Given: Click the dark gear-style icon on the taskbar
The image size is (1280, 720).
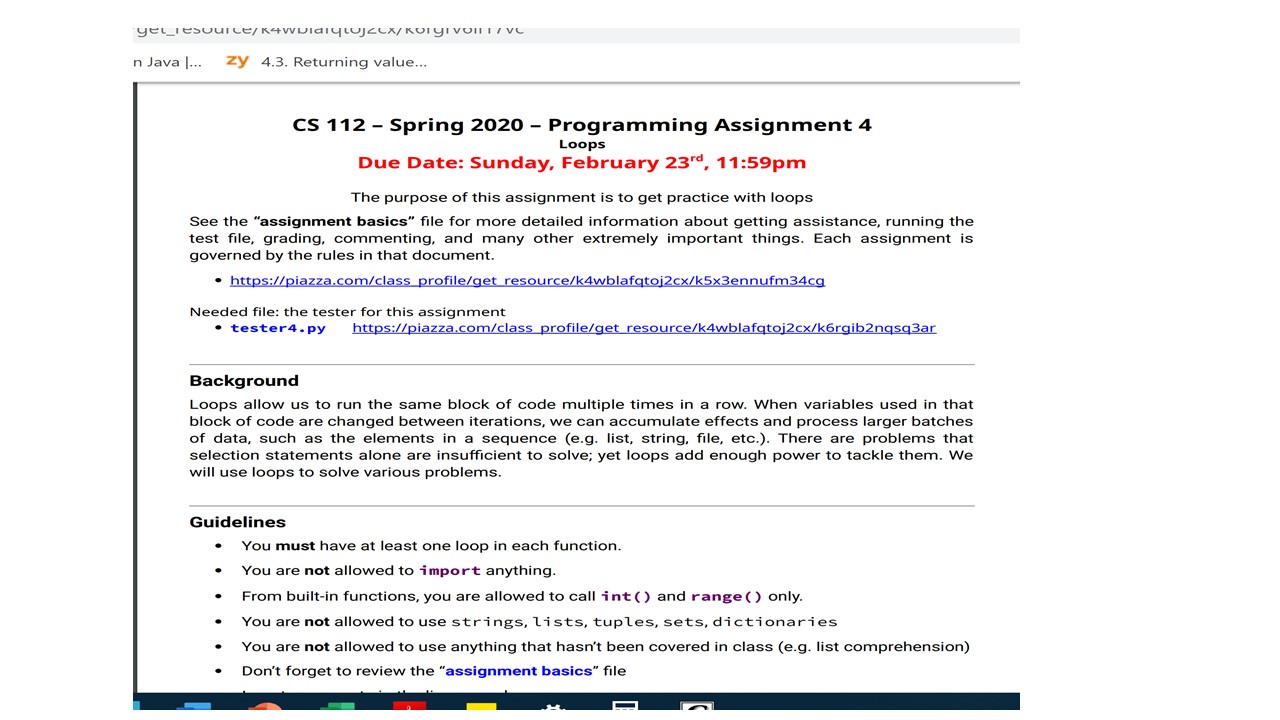Looking at the screenshot, I should (553, 708).
